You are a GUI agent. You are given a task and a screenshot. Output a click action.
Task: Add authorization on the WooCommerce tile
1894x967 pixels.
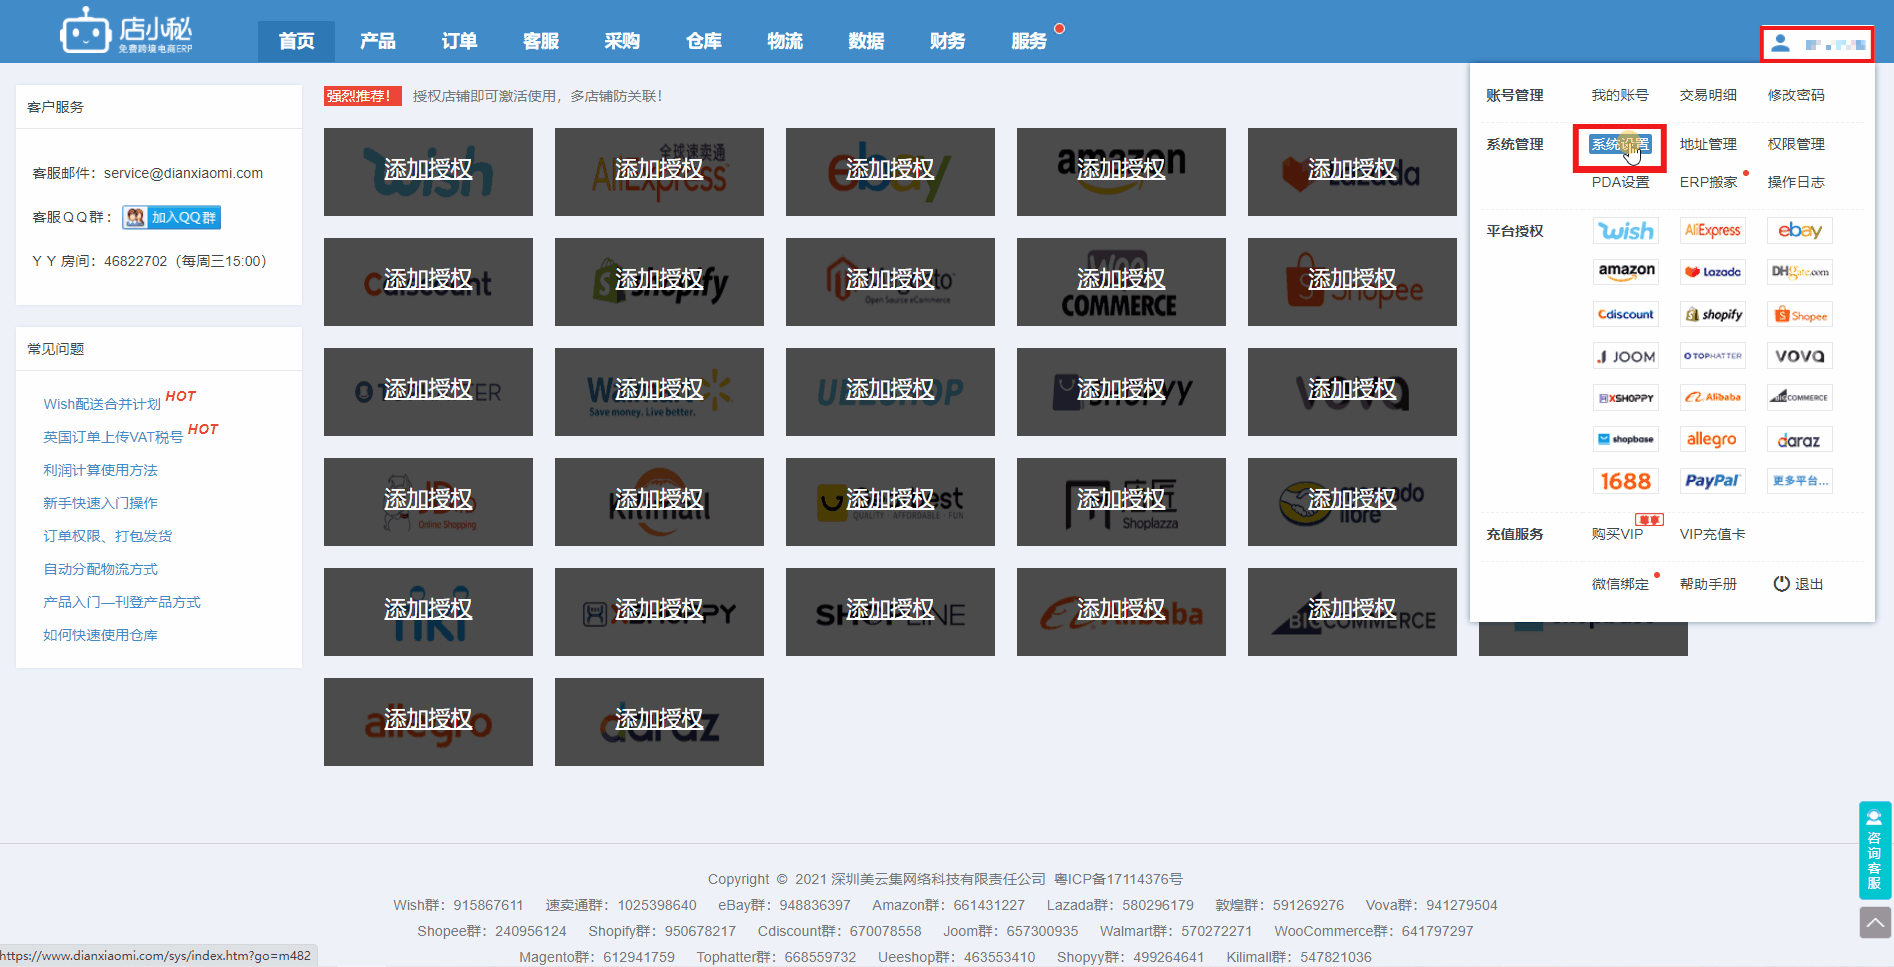(1121, 279)
